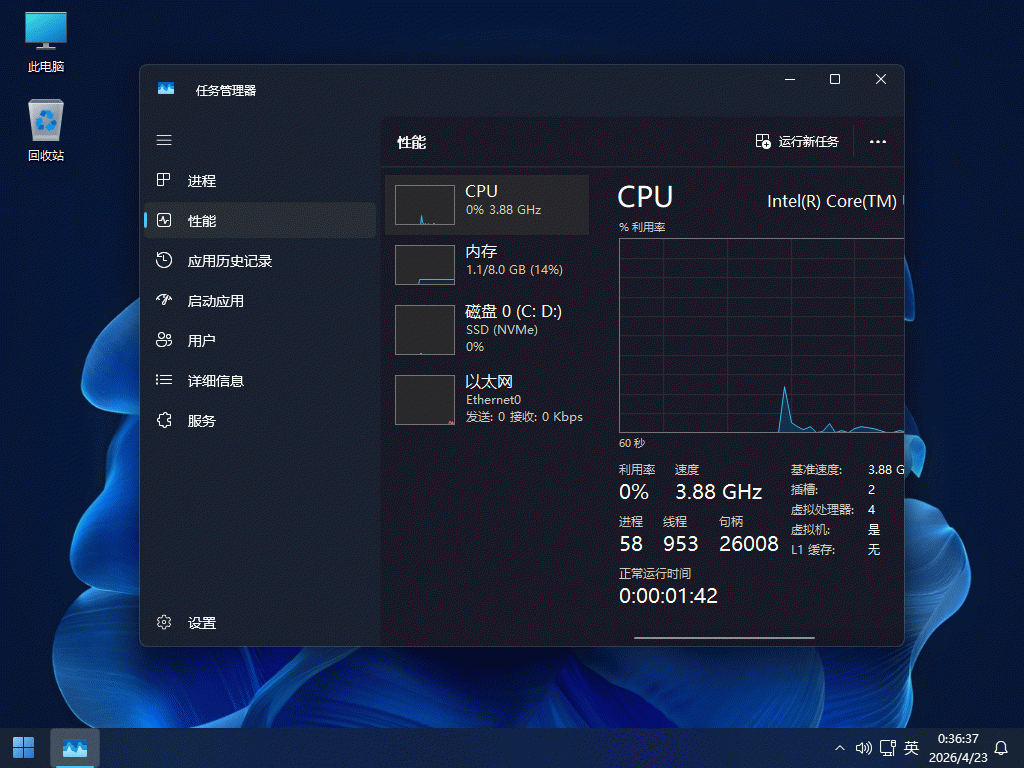Close the Task Manager window
1024x768 pixels.
tap(880, 80)
